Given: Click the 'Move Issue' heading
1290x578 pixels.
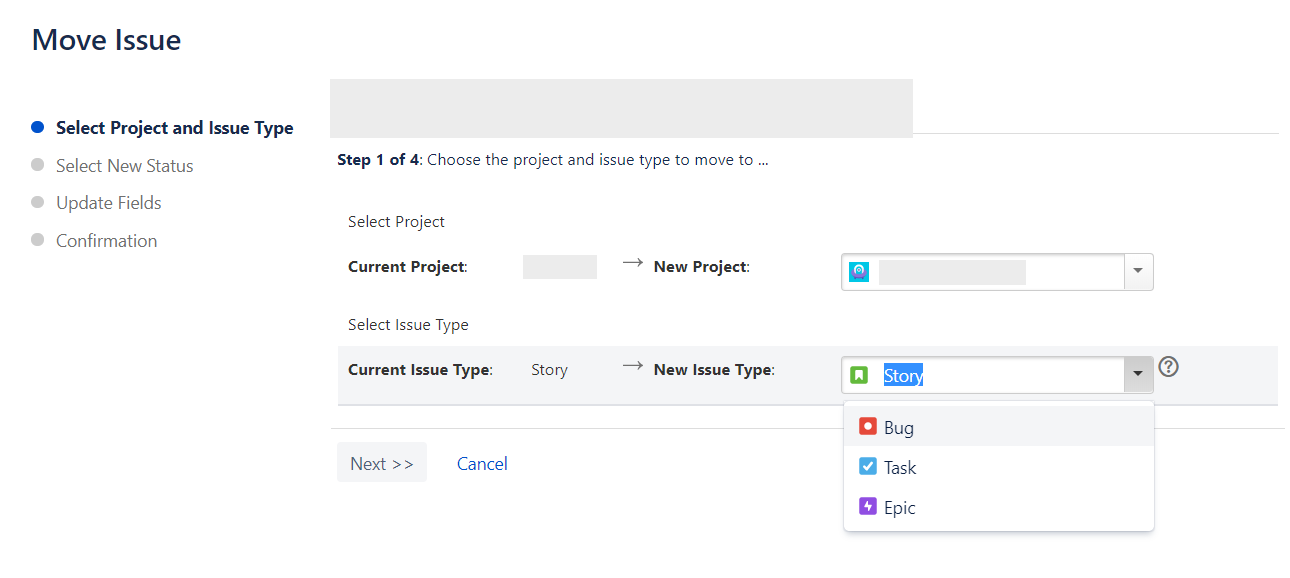Looking at the screenshot, I should [107, 40].
